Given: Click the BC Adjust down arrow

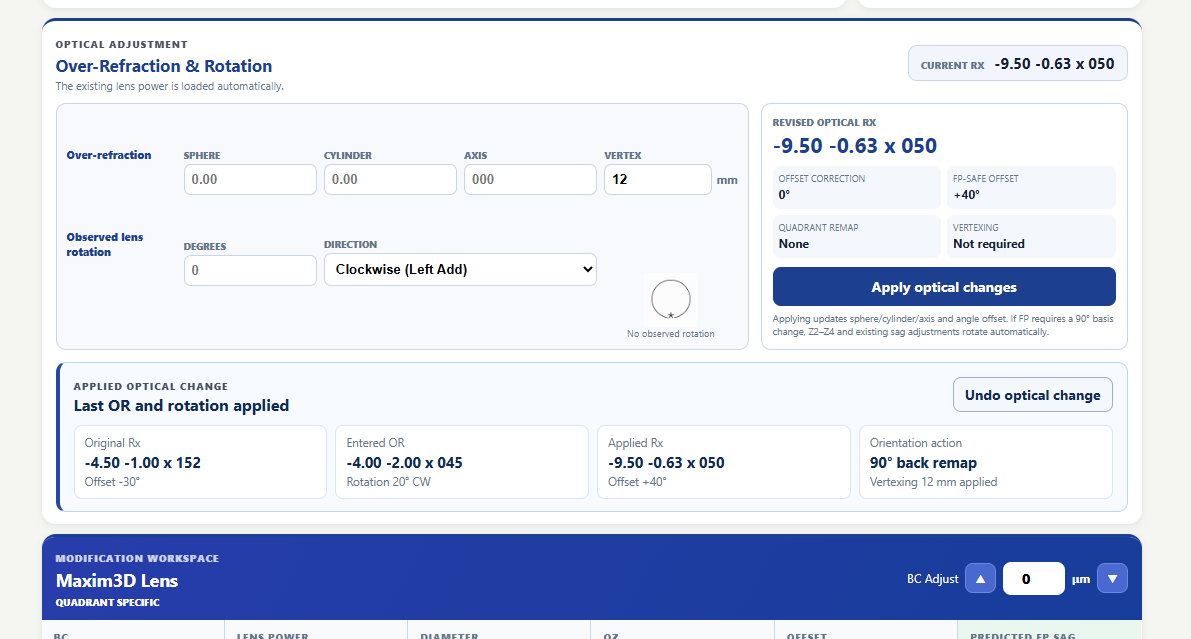Looking at the screenshot, I should point(1112,578).
